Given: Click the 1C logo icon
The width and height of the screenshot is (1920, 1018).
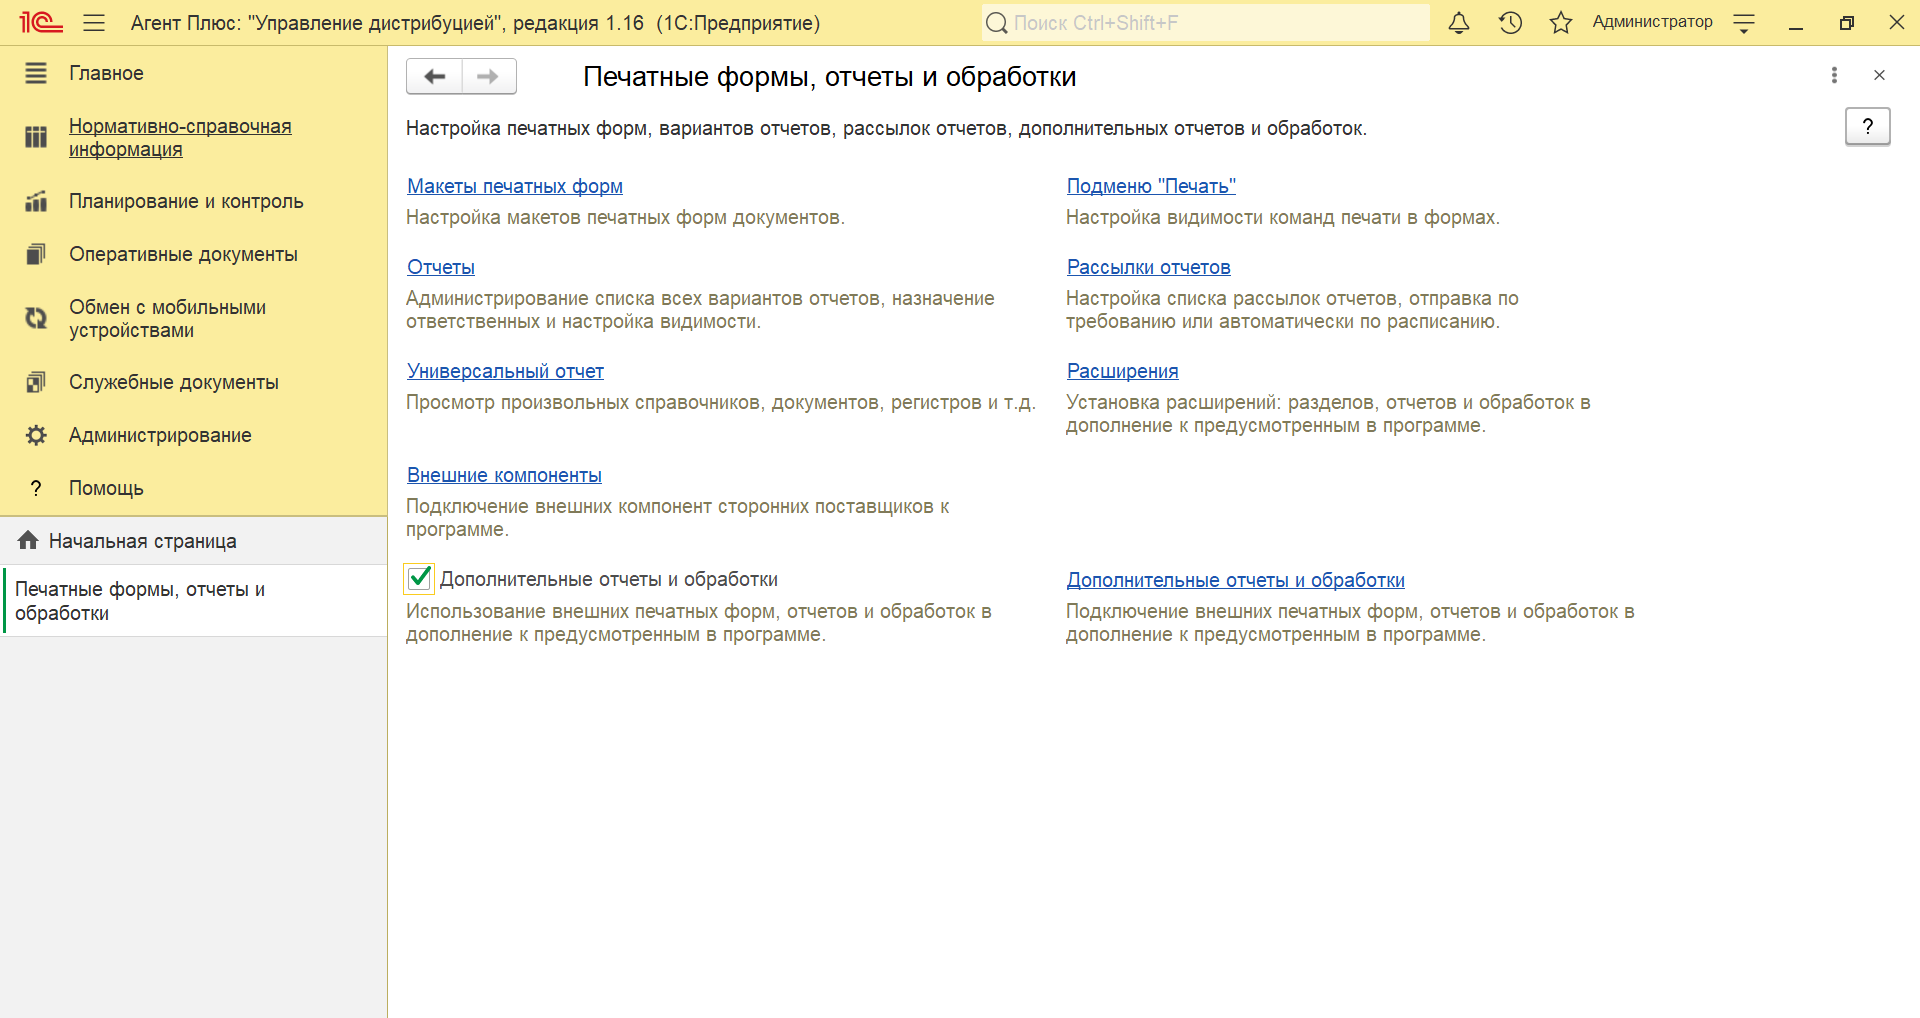Looking at the screenshot, I should (x=40, y=22).
